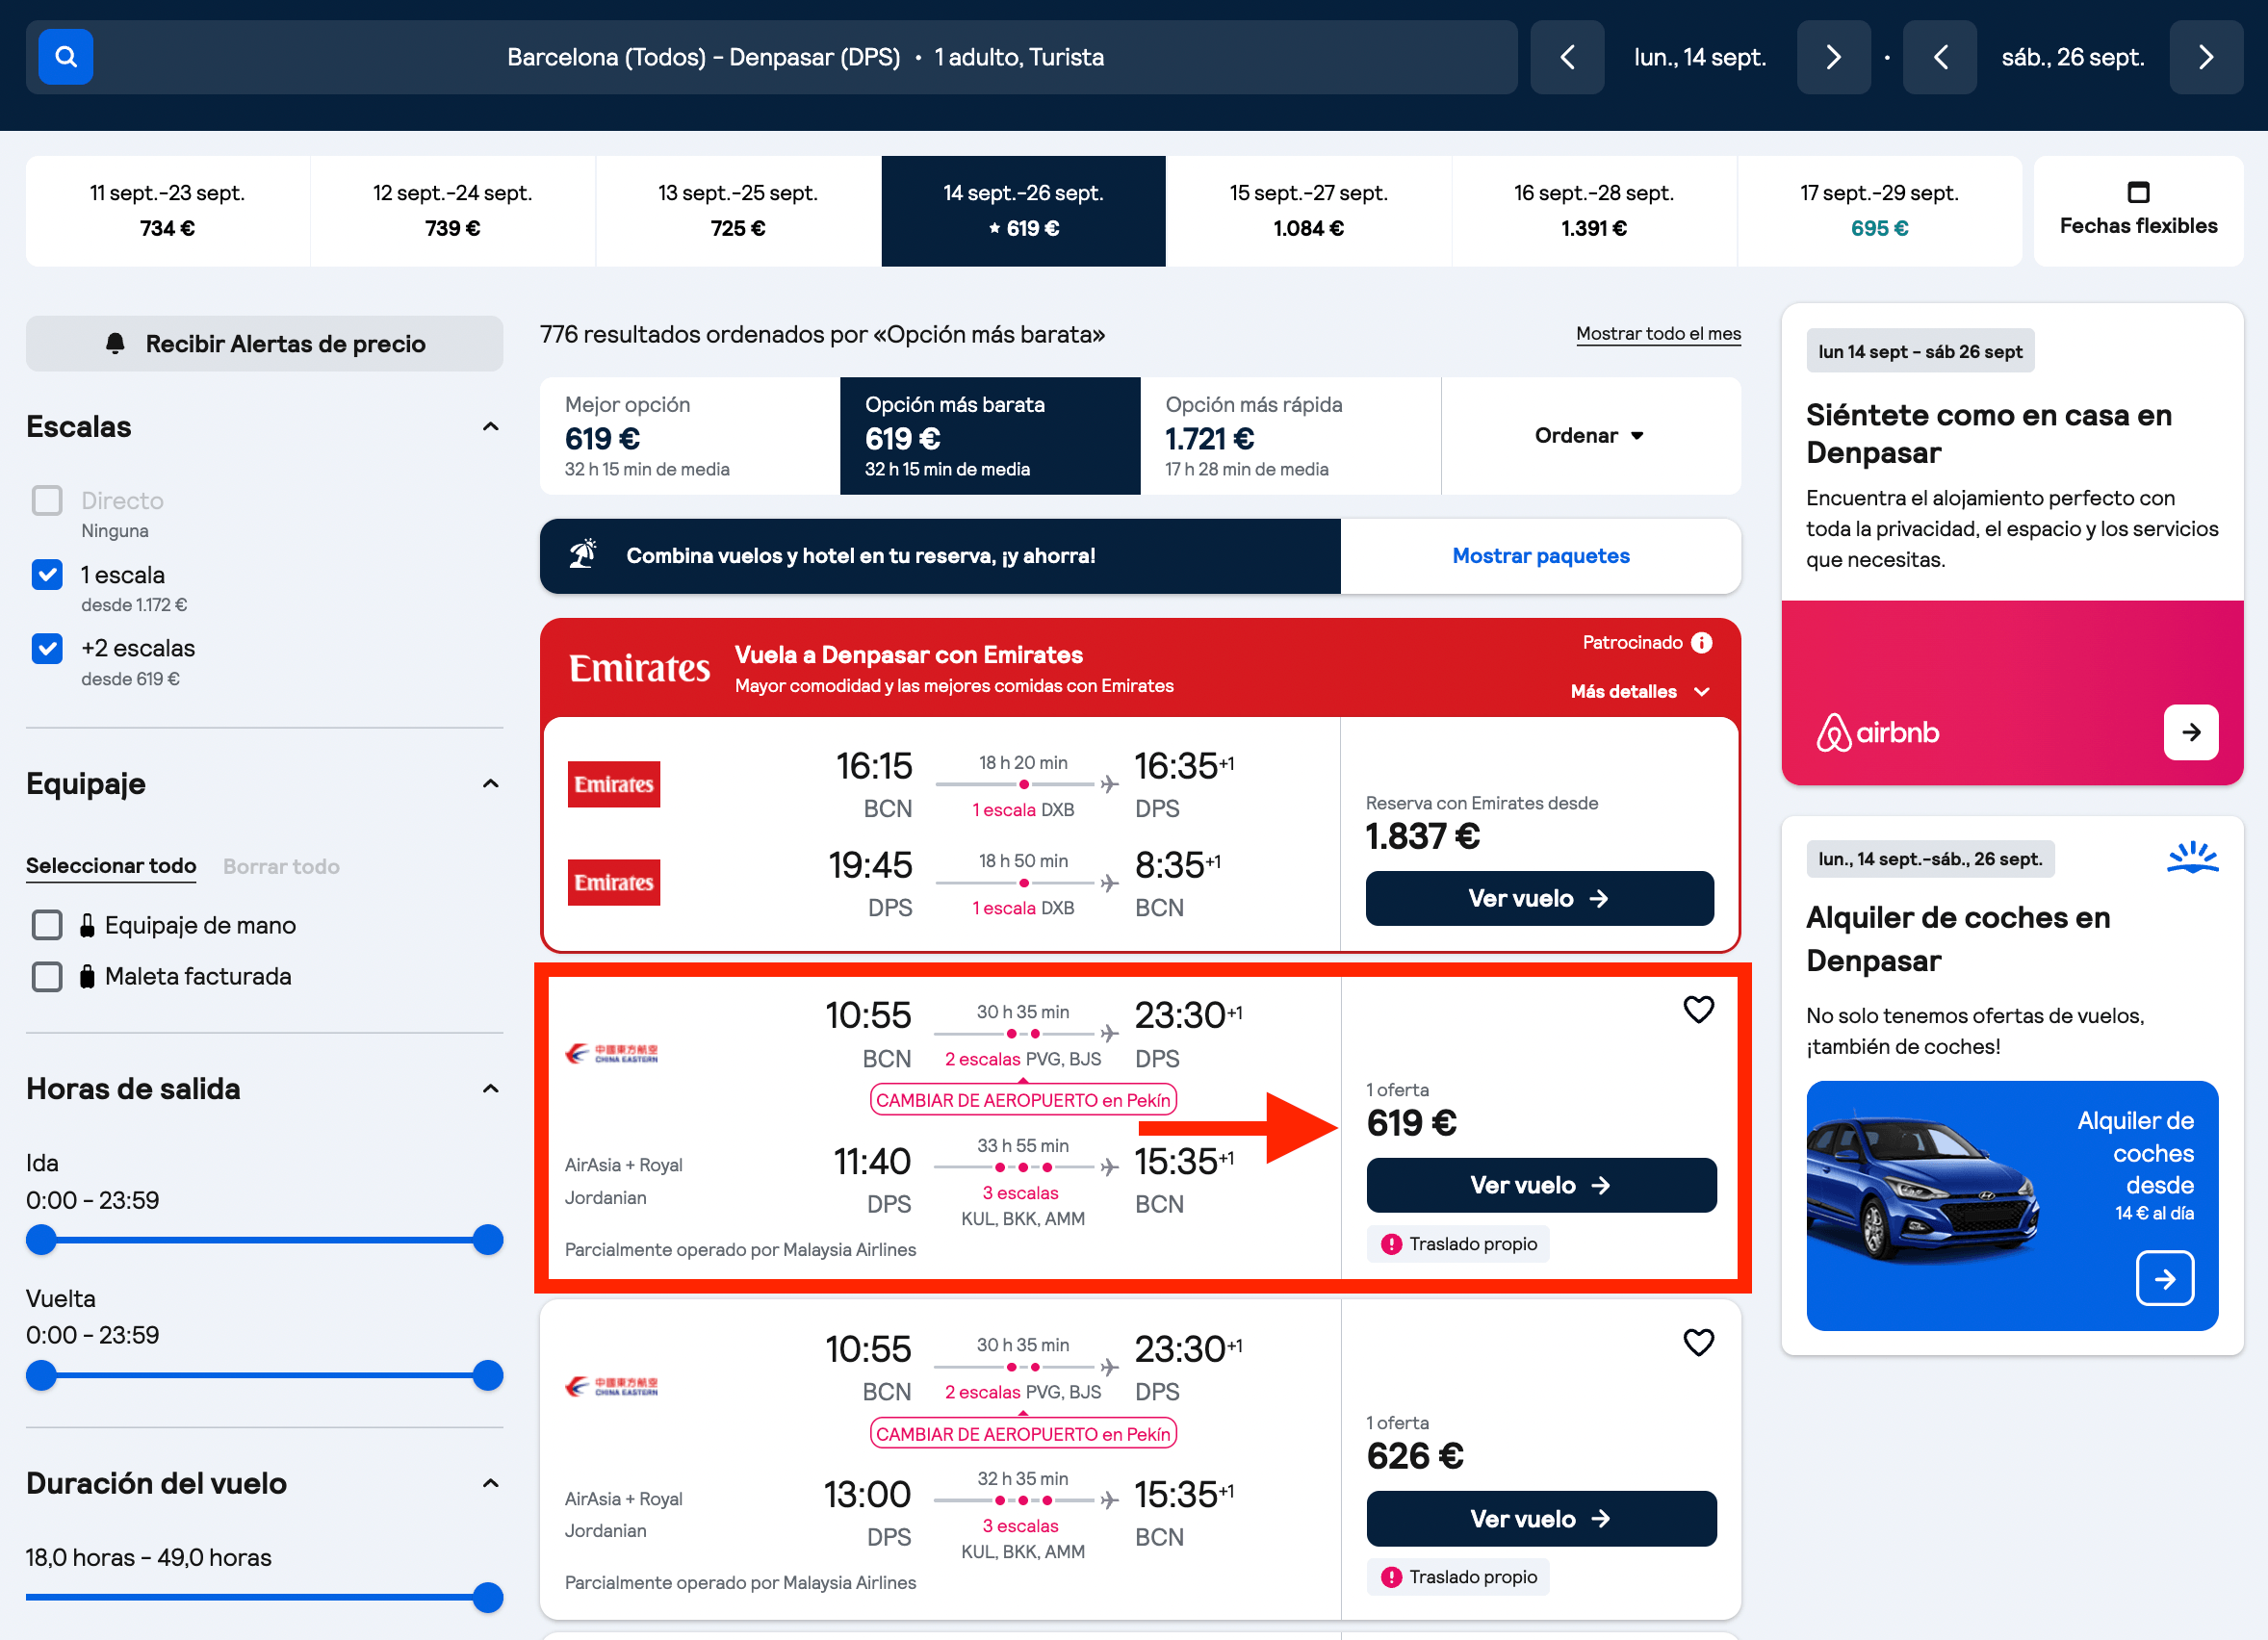Check Maleta facturada option
This screenshot has width=2268, height=1640.
[x=47, y=976]
